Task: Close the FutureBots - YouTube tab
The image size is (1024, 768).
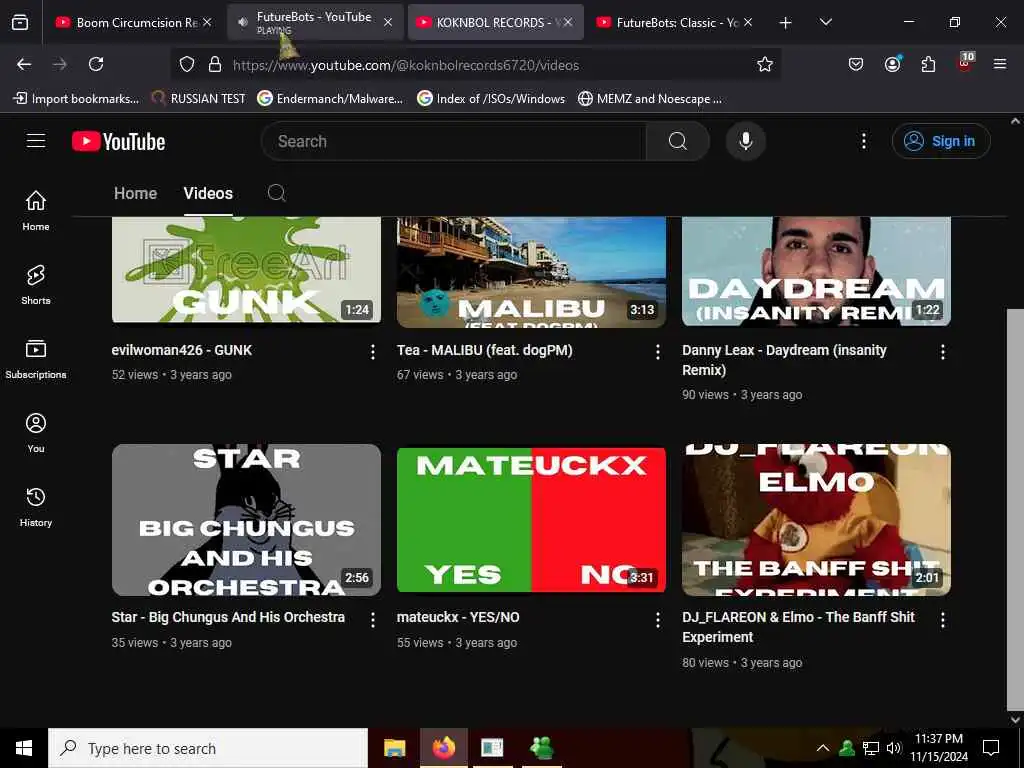Action: [388, 22]
